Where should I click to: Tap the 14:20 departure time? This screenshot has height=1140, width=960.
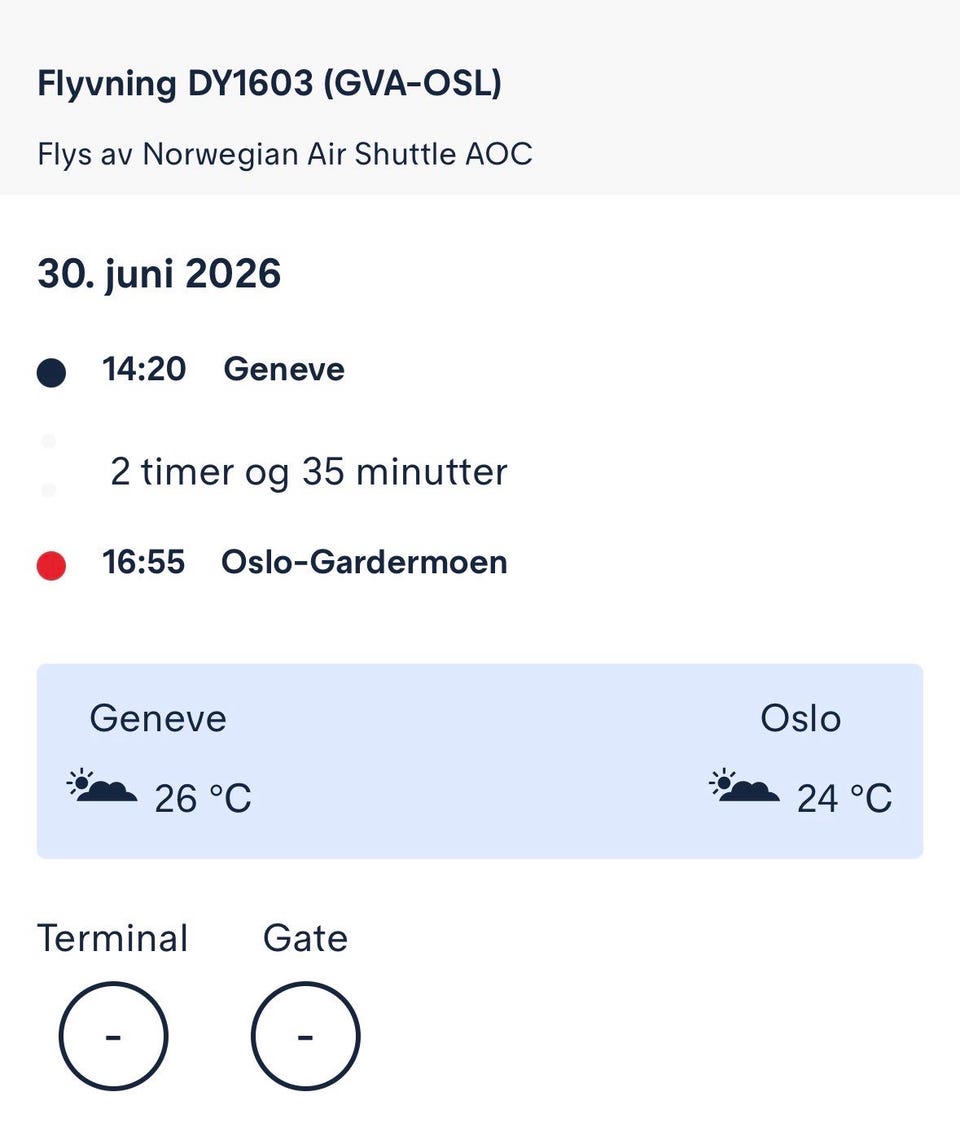(144, 369)
